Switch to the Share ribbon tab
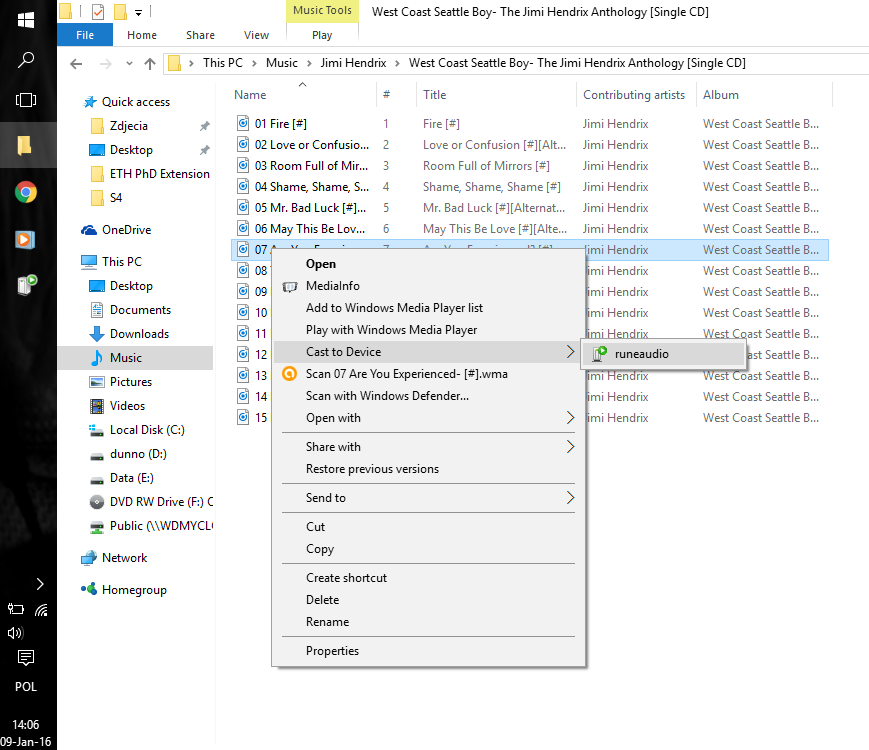Screen dimensions: 869x750 coord(200,35)
